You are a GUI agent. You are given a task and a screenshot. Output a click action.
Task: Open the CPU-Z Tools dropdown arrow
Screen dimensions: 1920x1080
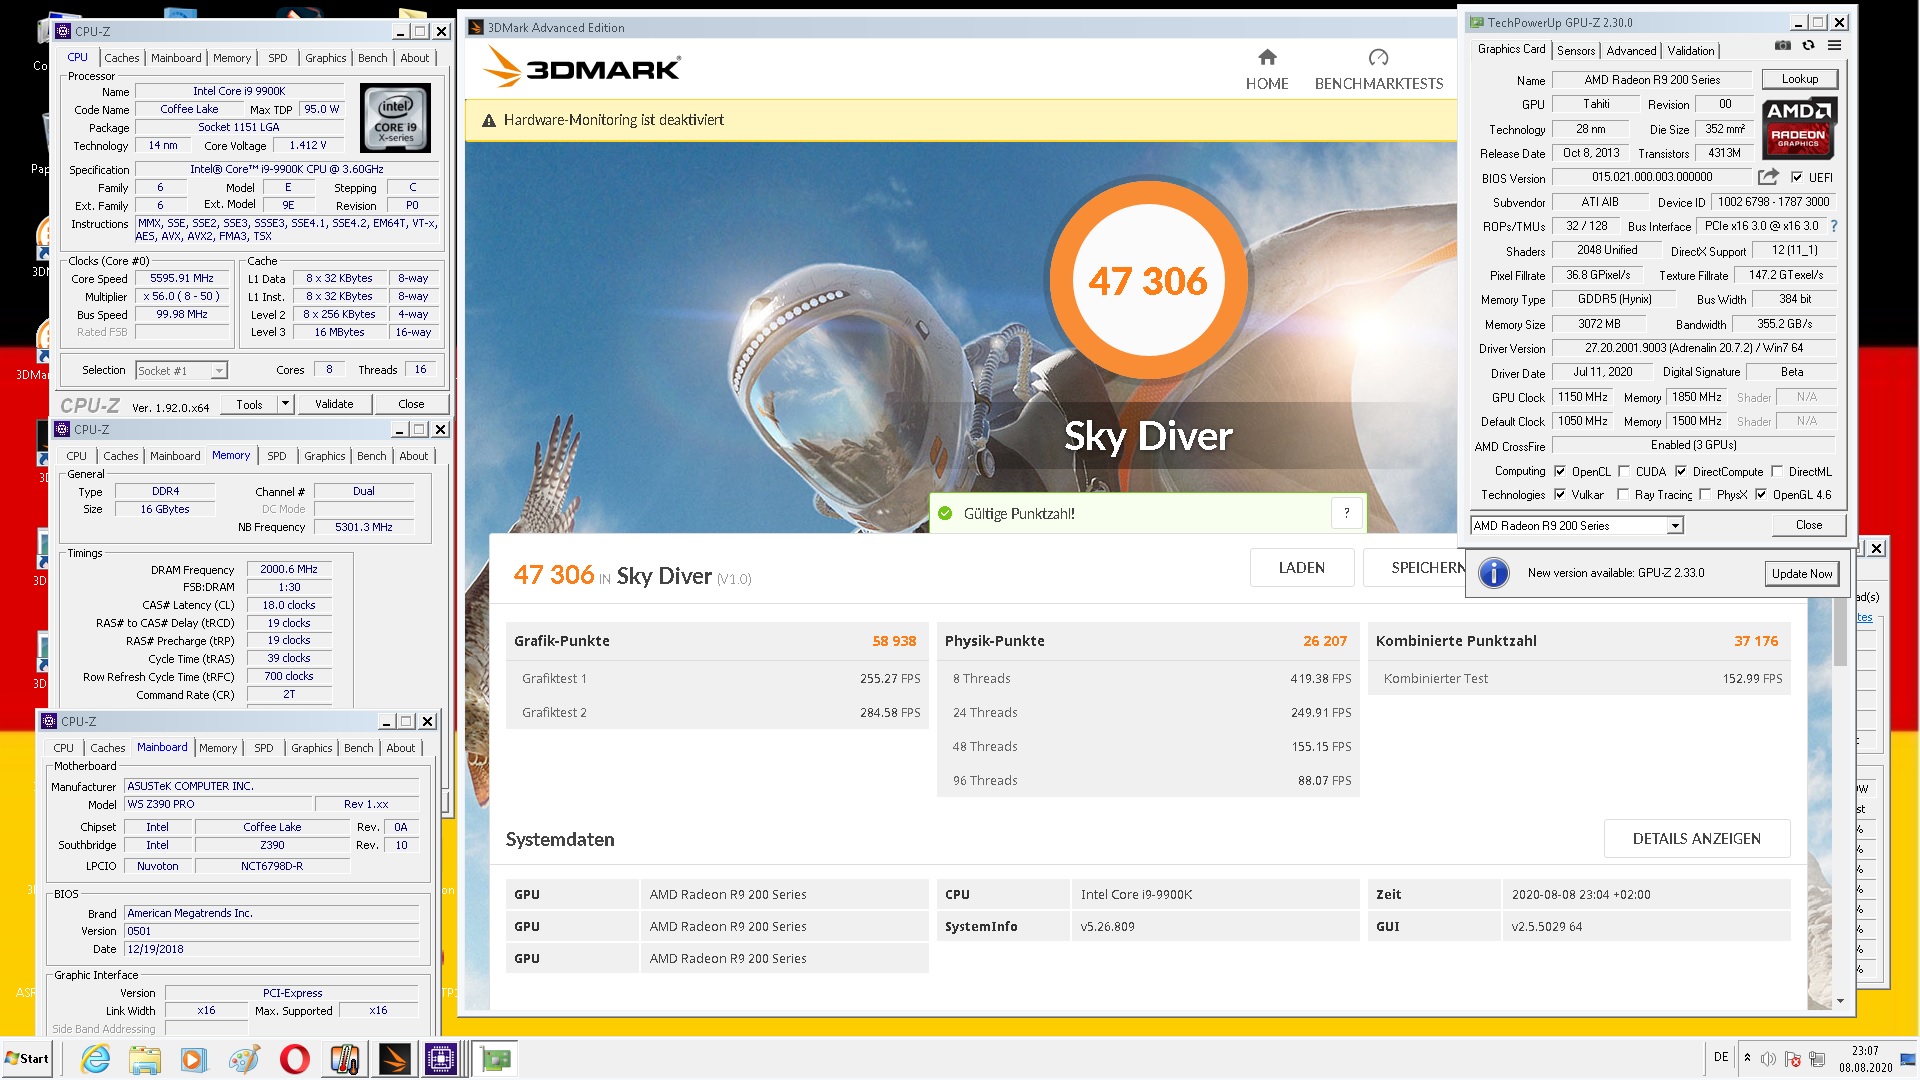(285, 404)
